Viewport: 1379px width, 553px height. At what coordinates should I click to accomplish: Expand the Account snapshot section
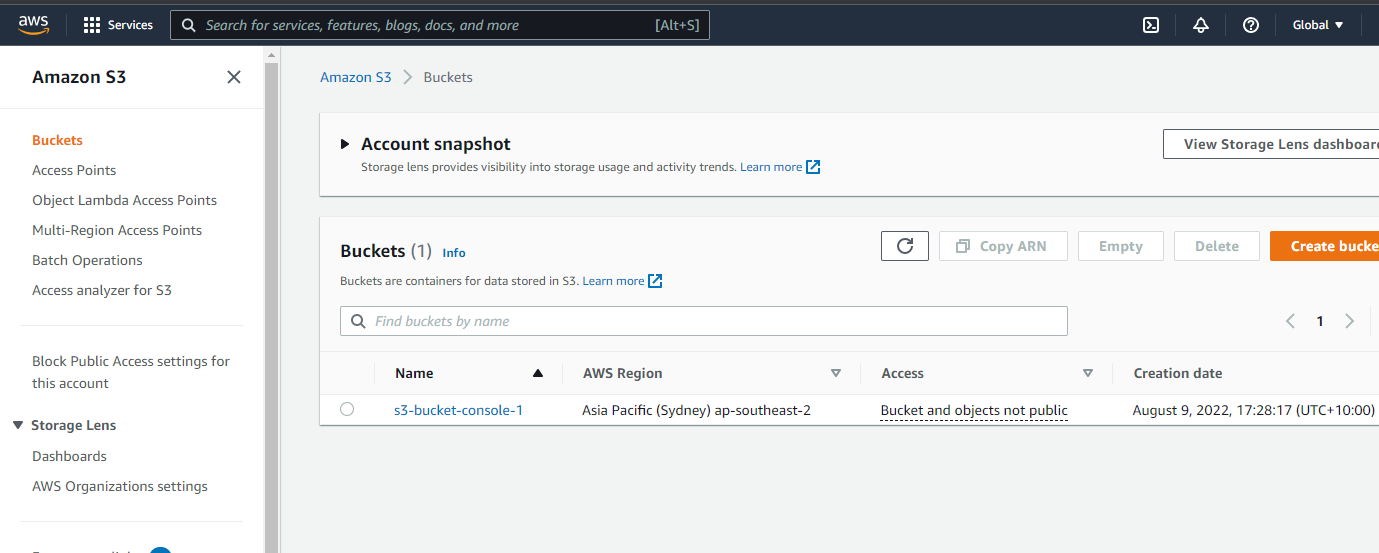click(x=345, y=144)
